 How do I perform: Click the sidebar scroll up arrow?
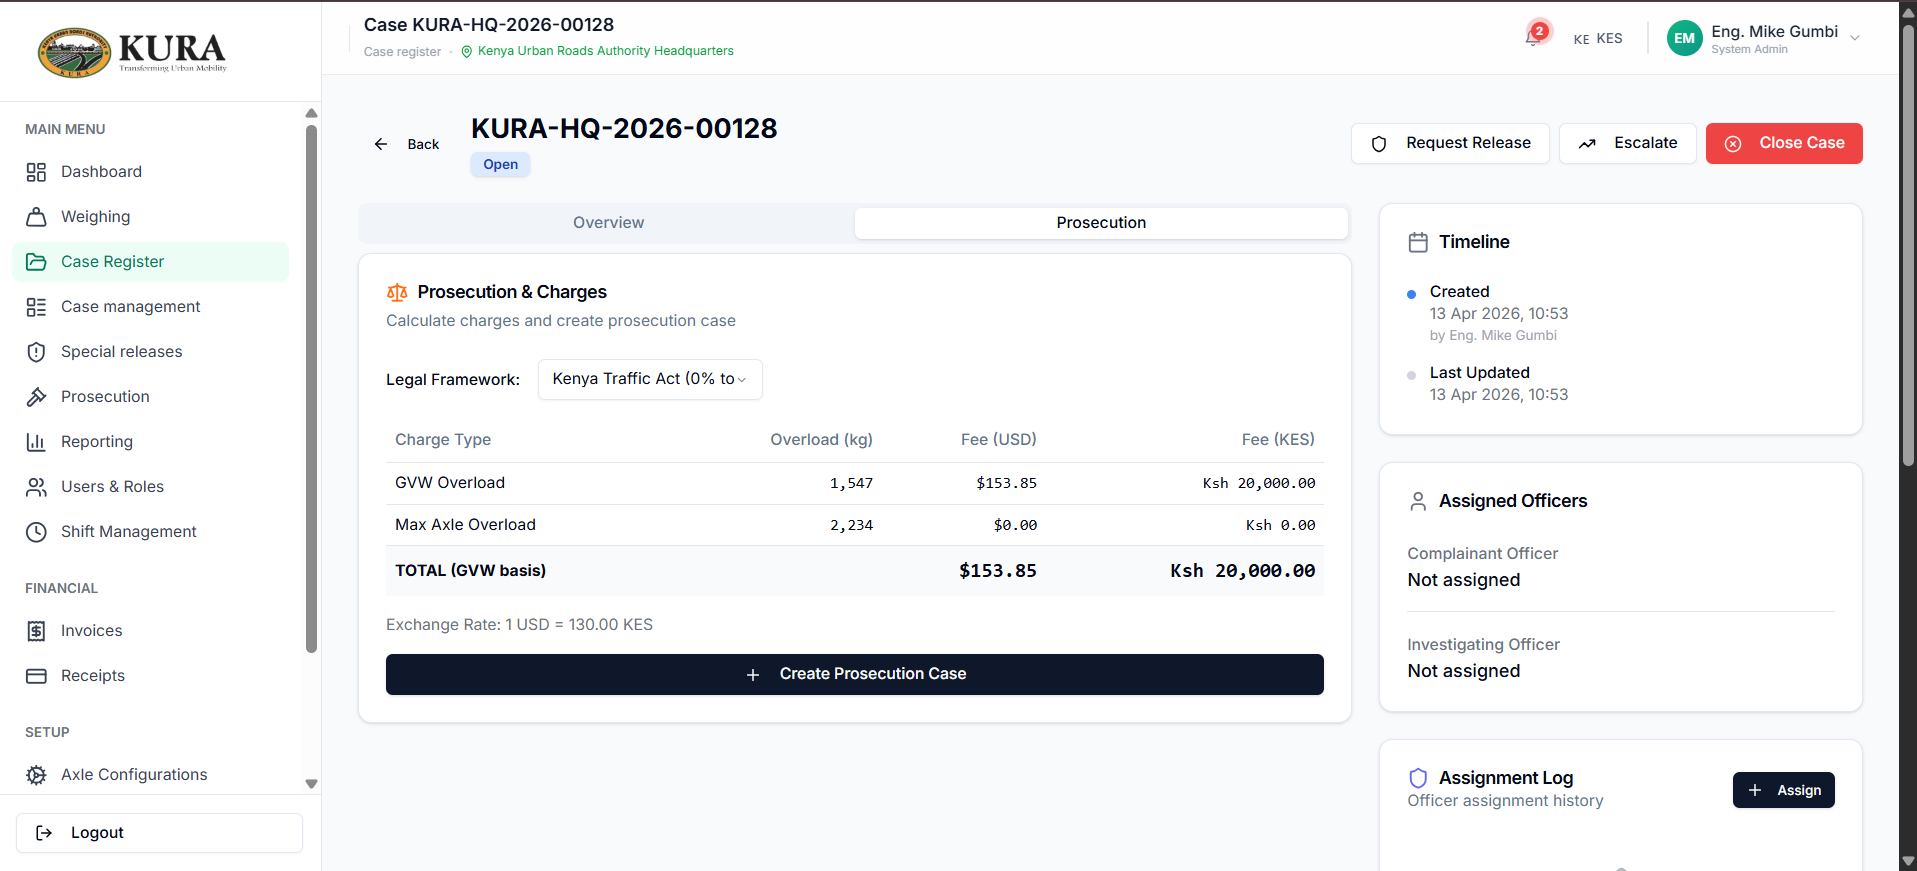(311, 113)
